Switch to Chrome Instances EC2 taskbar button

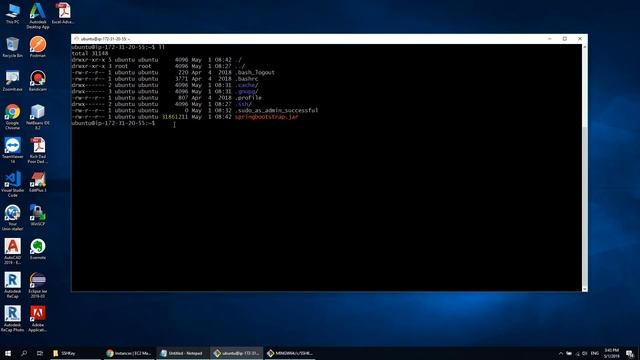129,353
